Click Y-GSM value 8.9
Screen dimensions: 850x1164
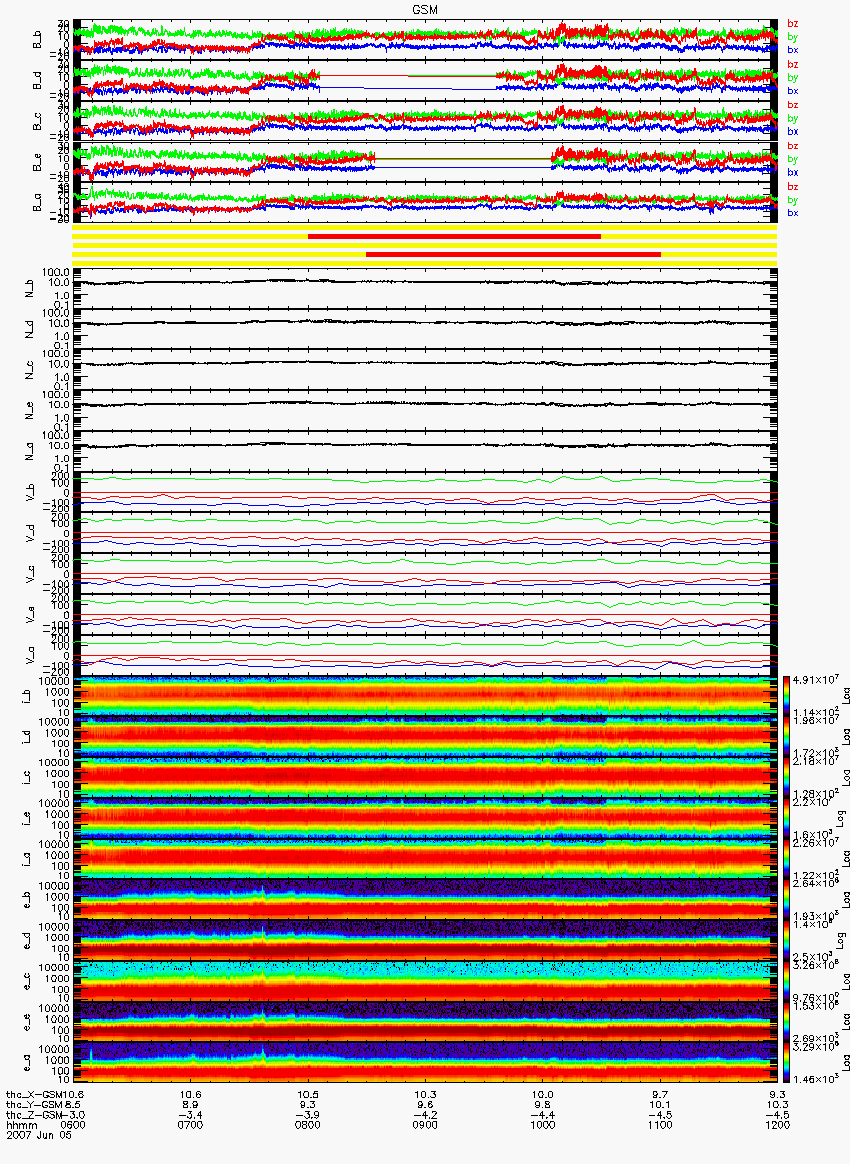pyautogui.click(x=190, y=1104)
